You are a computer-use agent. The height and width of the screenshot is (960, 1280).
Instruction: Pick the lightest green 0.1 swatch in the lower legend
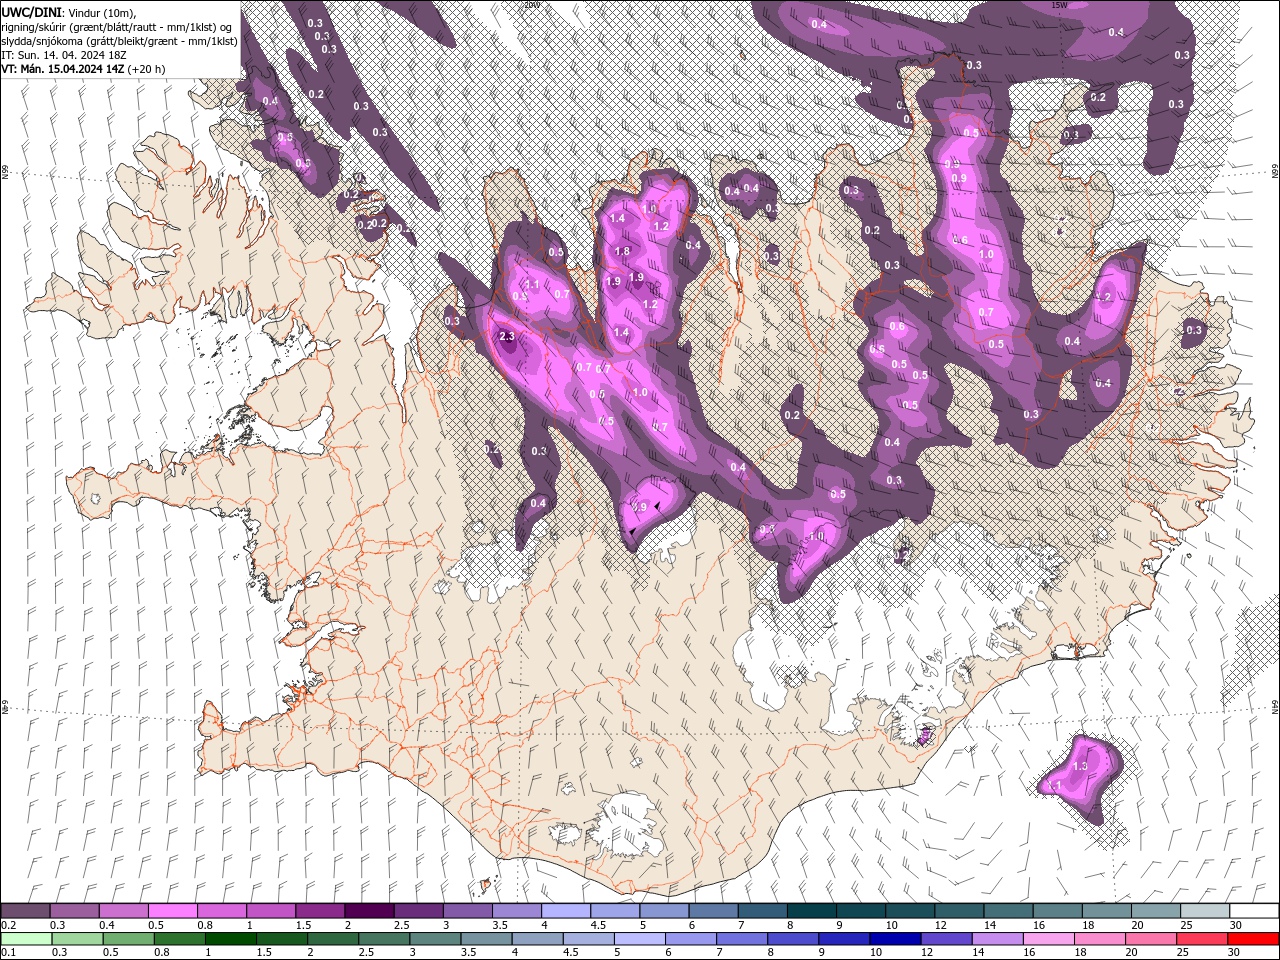point(25,939)
